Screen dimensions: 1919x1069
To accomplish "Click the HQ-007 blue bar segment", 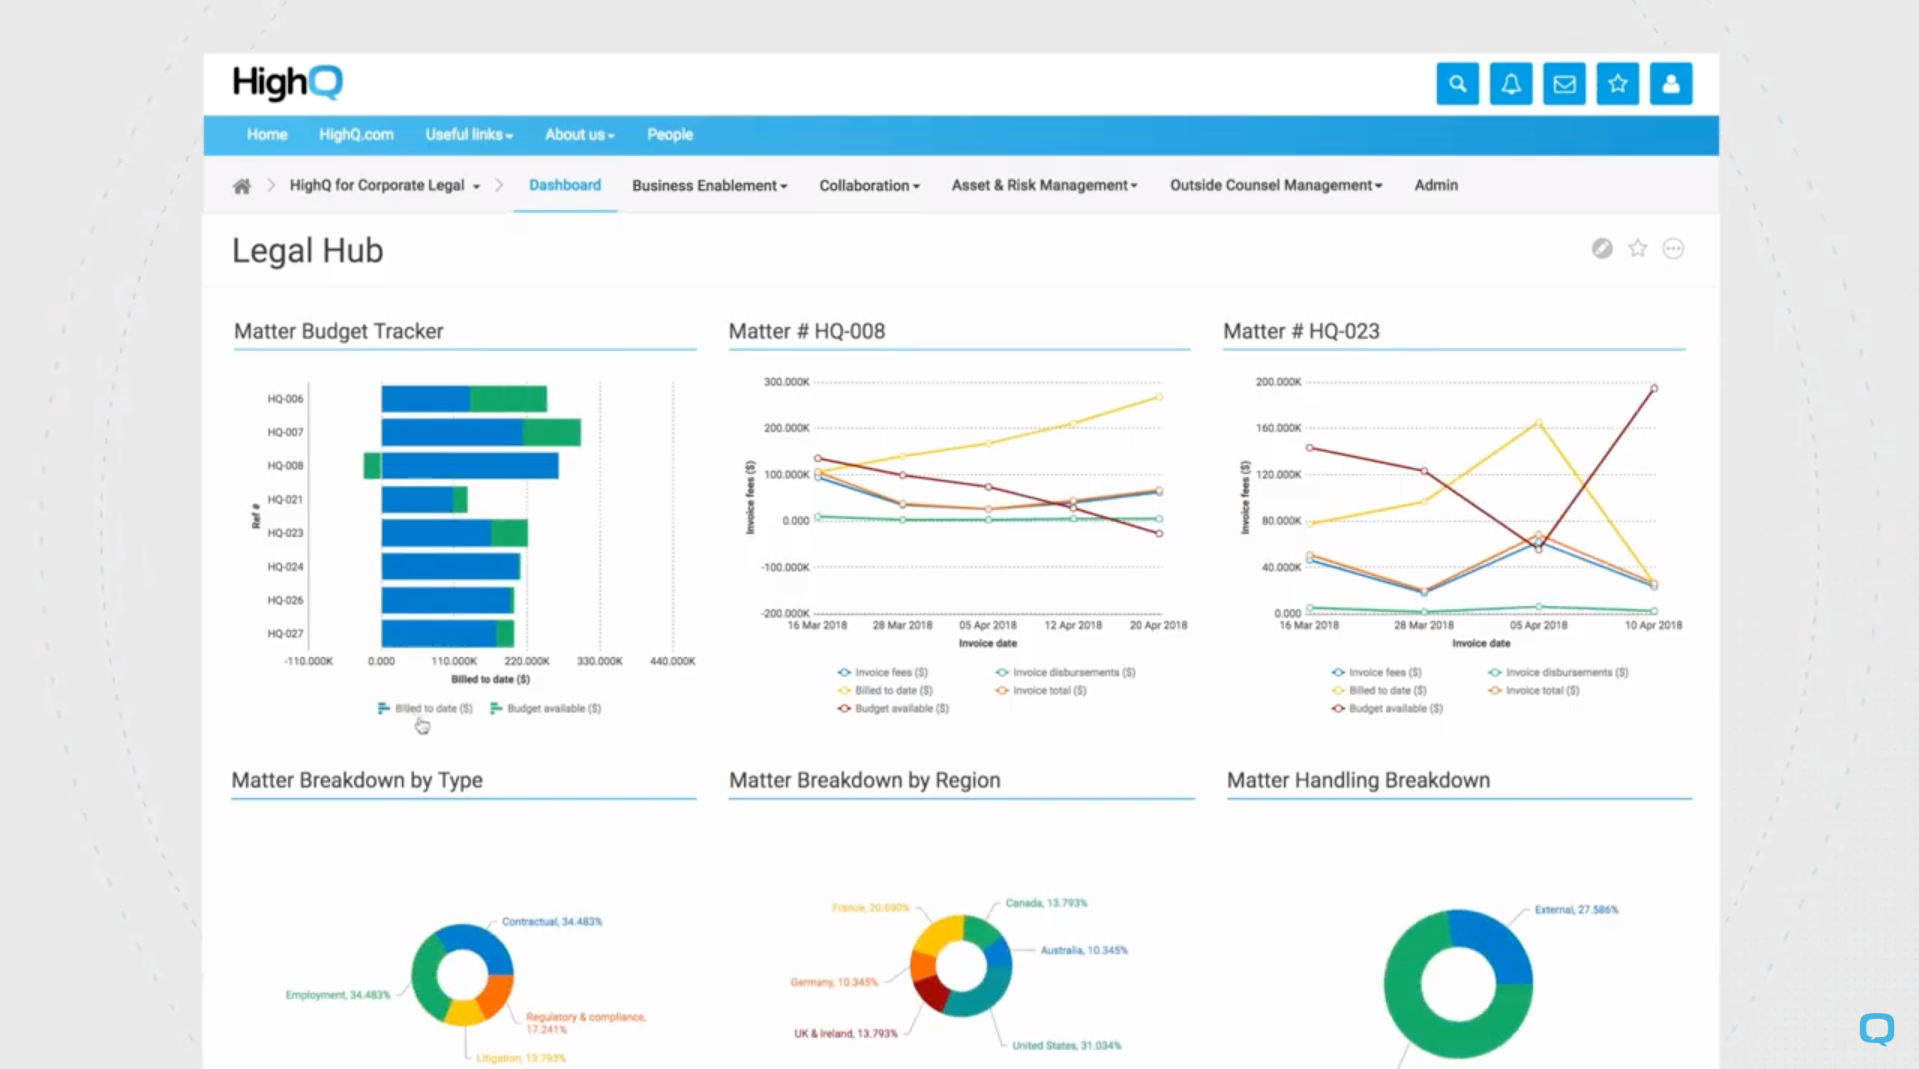I will coord(451,433).
